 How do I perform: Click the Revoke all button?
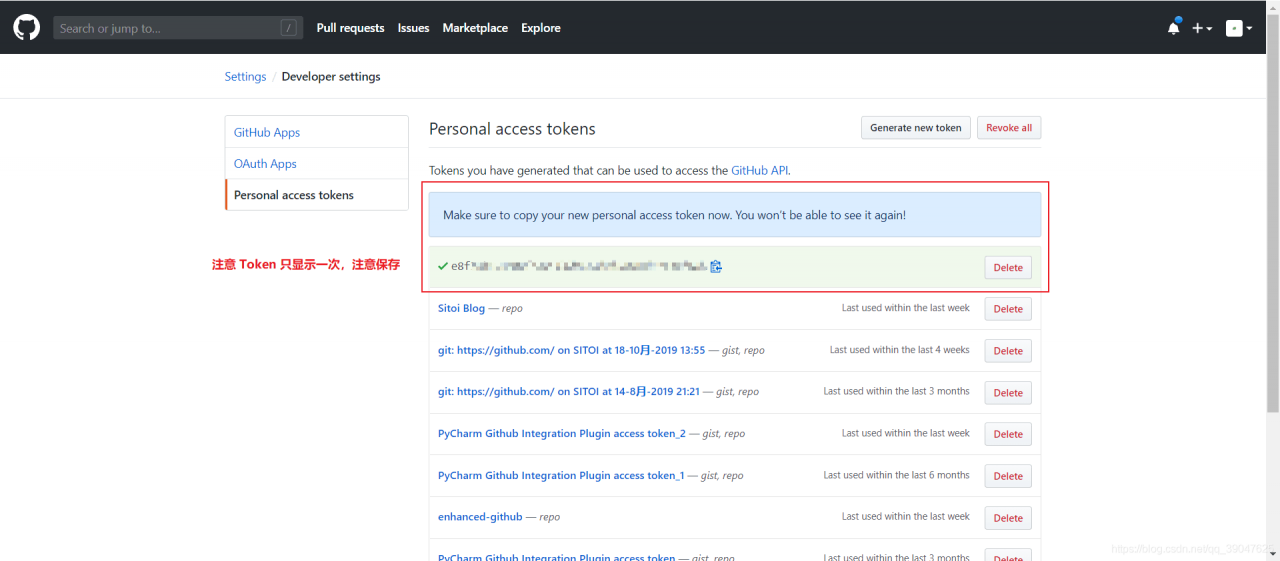[1009, 128]
